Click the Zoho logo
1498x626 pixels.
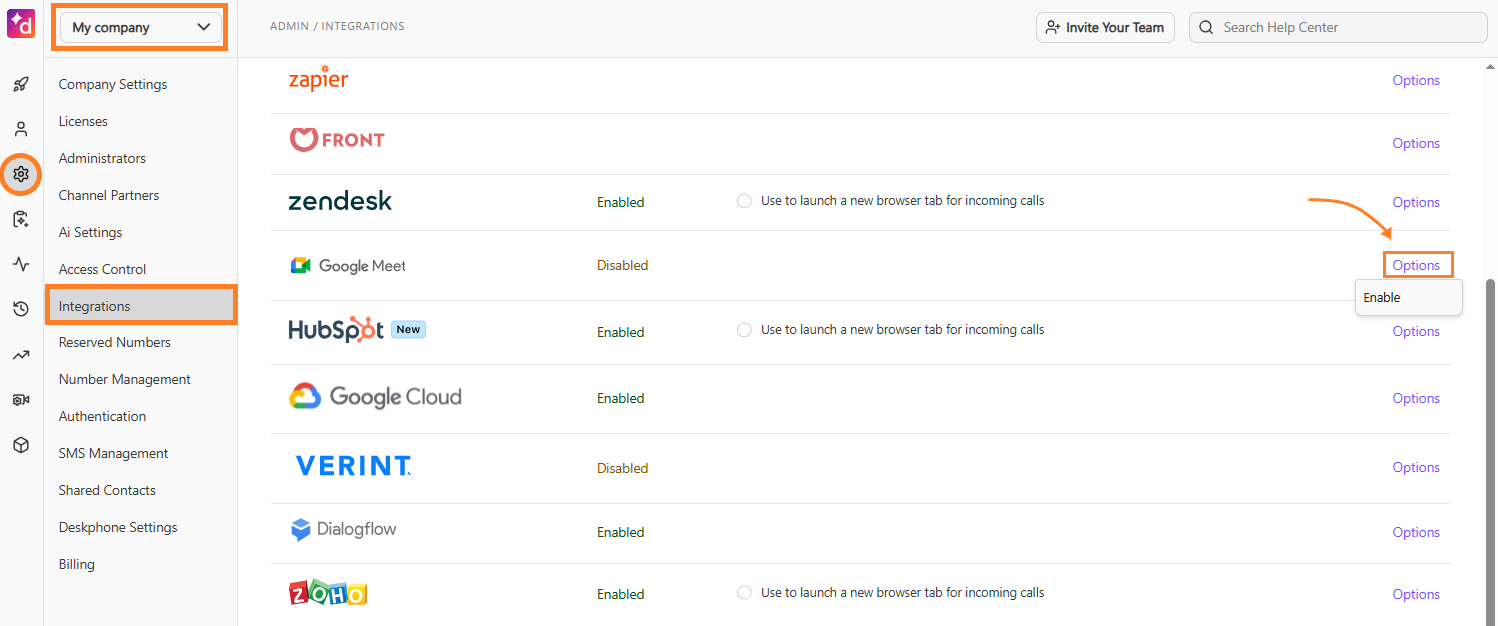click(328, 593)
